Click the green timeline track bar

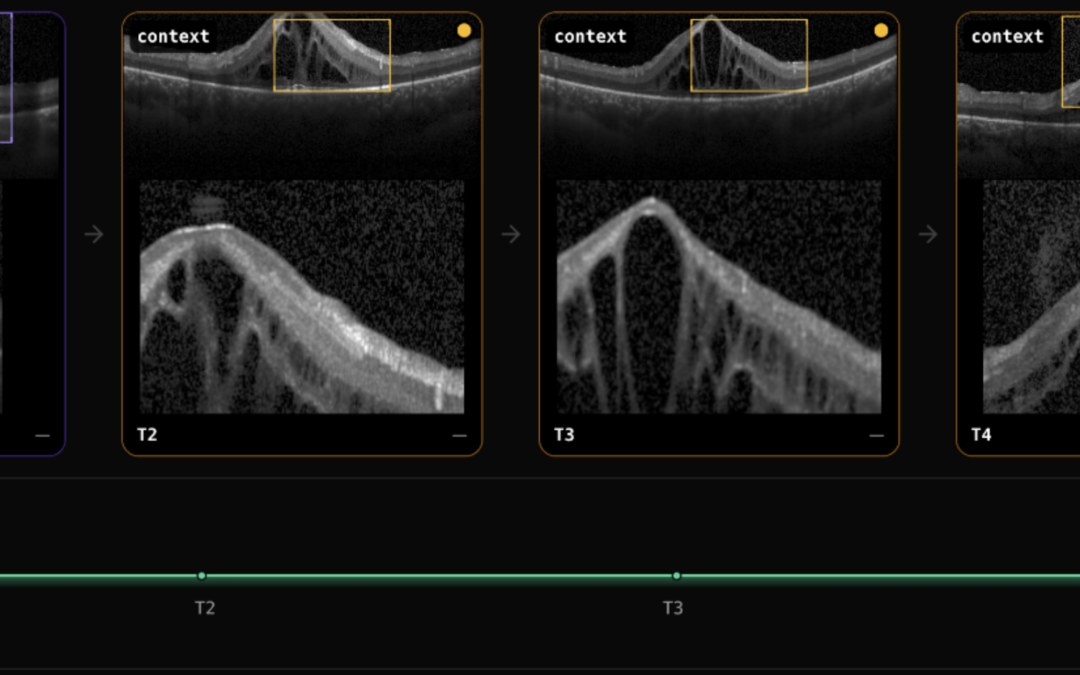(x=540, y=576)
